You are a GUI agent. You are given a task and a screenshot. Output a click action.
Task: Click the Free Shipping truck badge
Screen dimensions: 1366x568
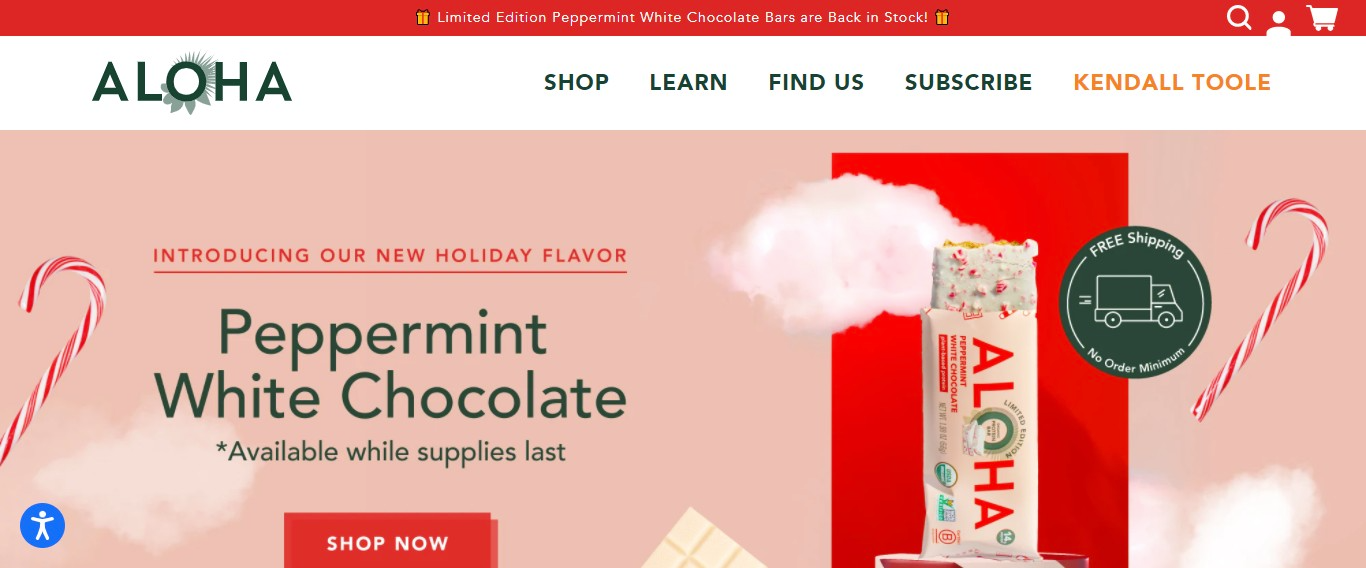click(1135, 302)
